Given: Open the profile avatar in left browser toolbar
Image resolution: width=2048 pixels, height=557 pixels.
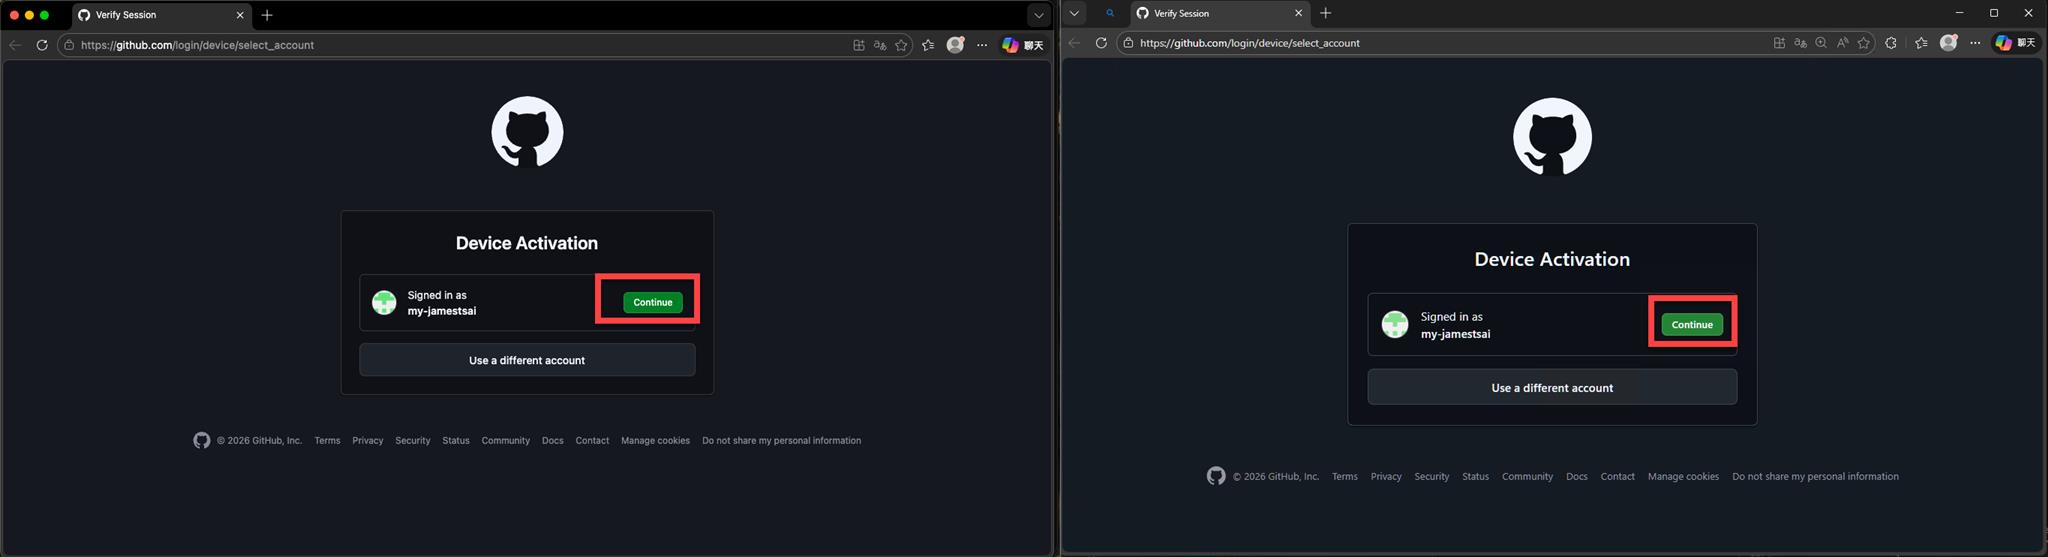Looking at the screenshot, I should tap(955, 45).
